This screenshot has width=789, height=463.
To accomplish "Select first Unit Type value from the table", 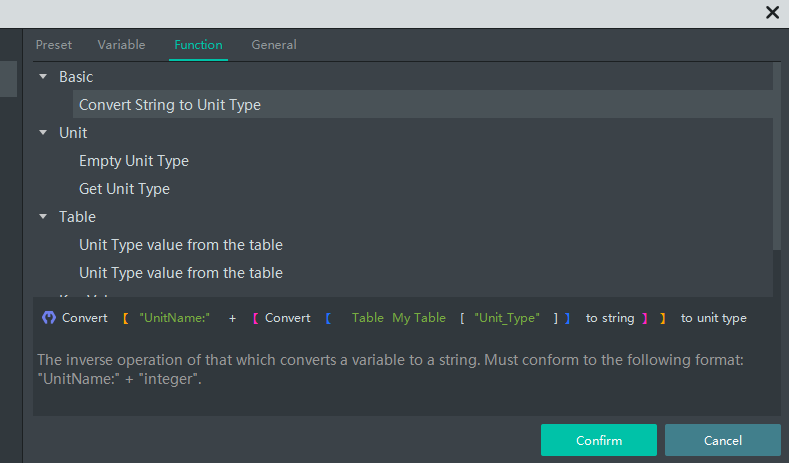I will pos(181,244).
